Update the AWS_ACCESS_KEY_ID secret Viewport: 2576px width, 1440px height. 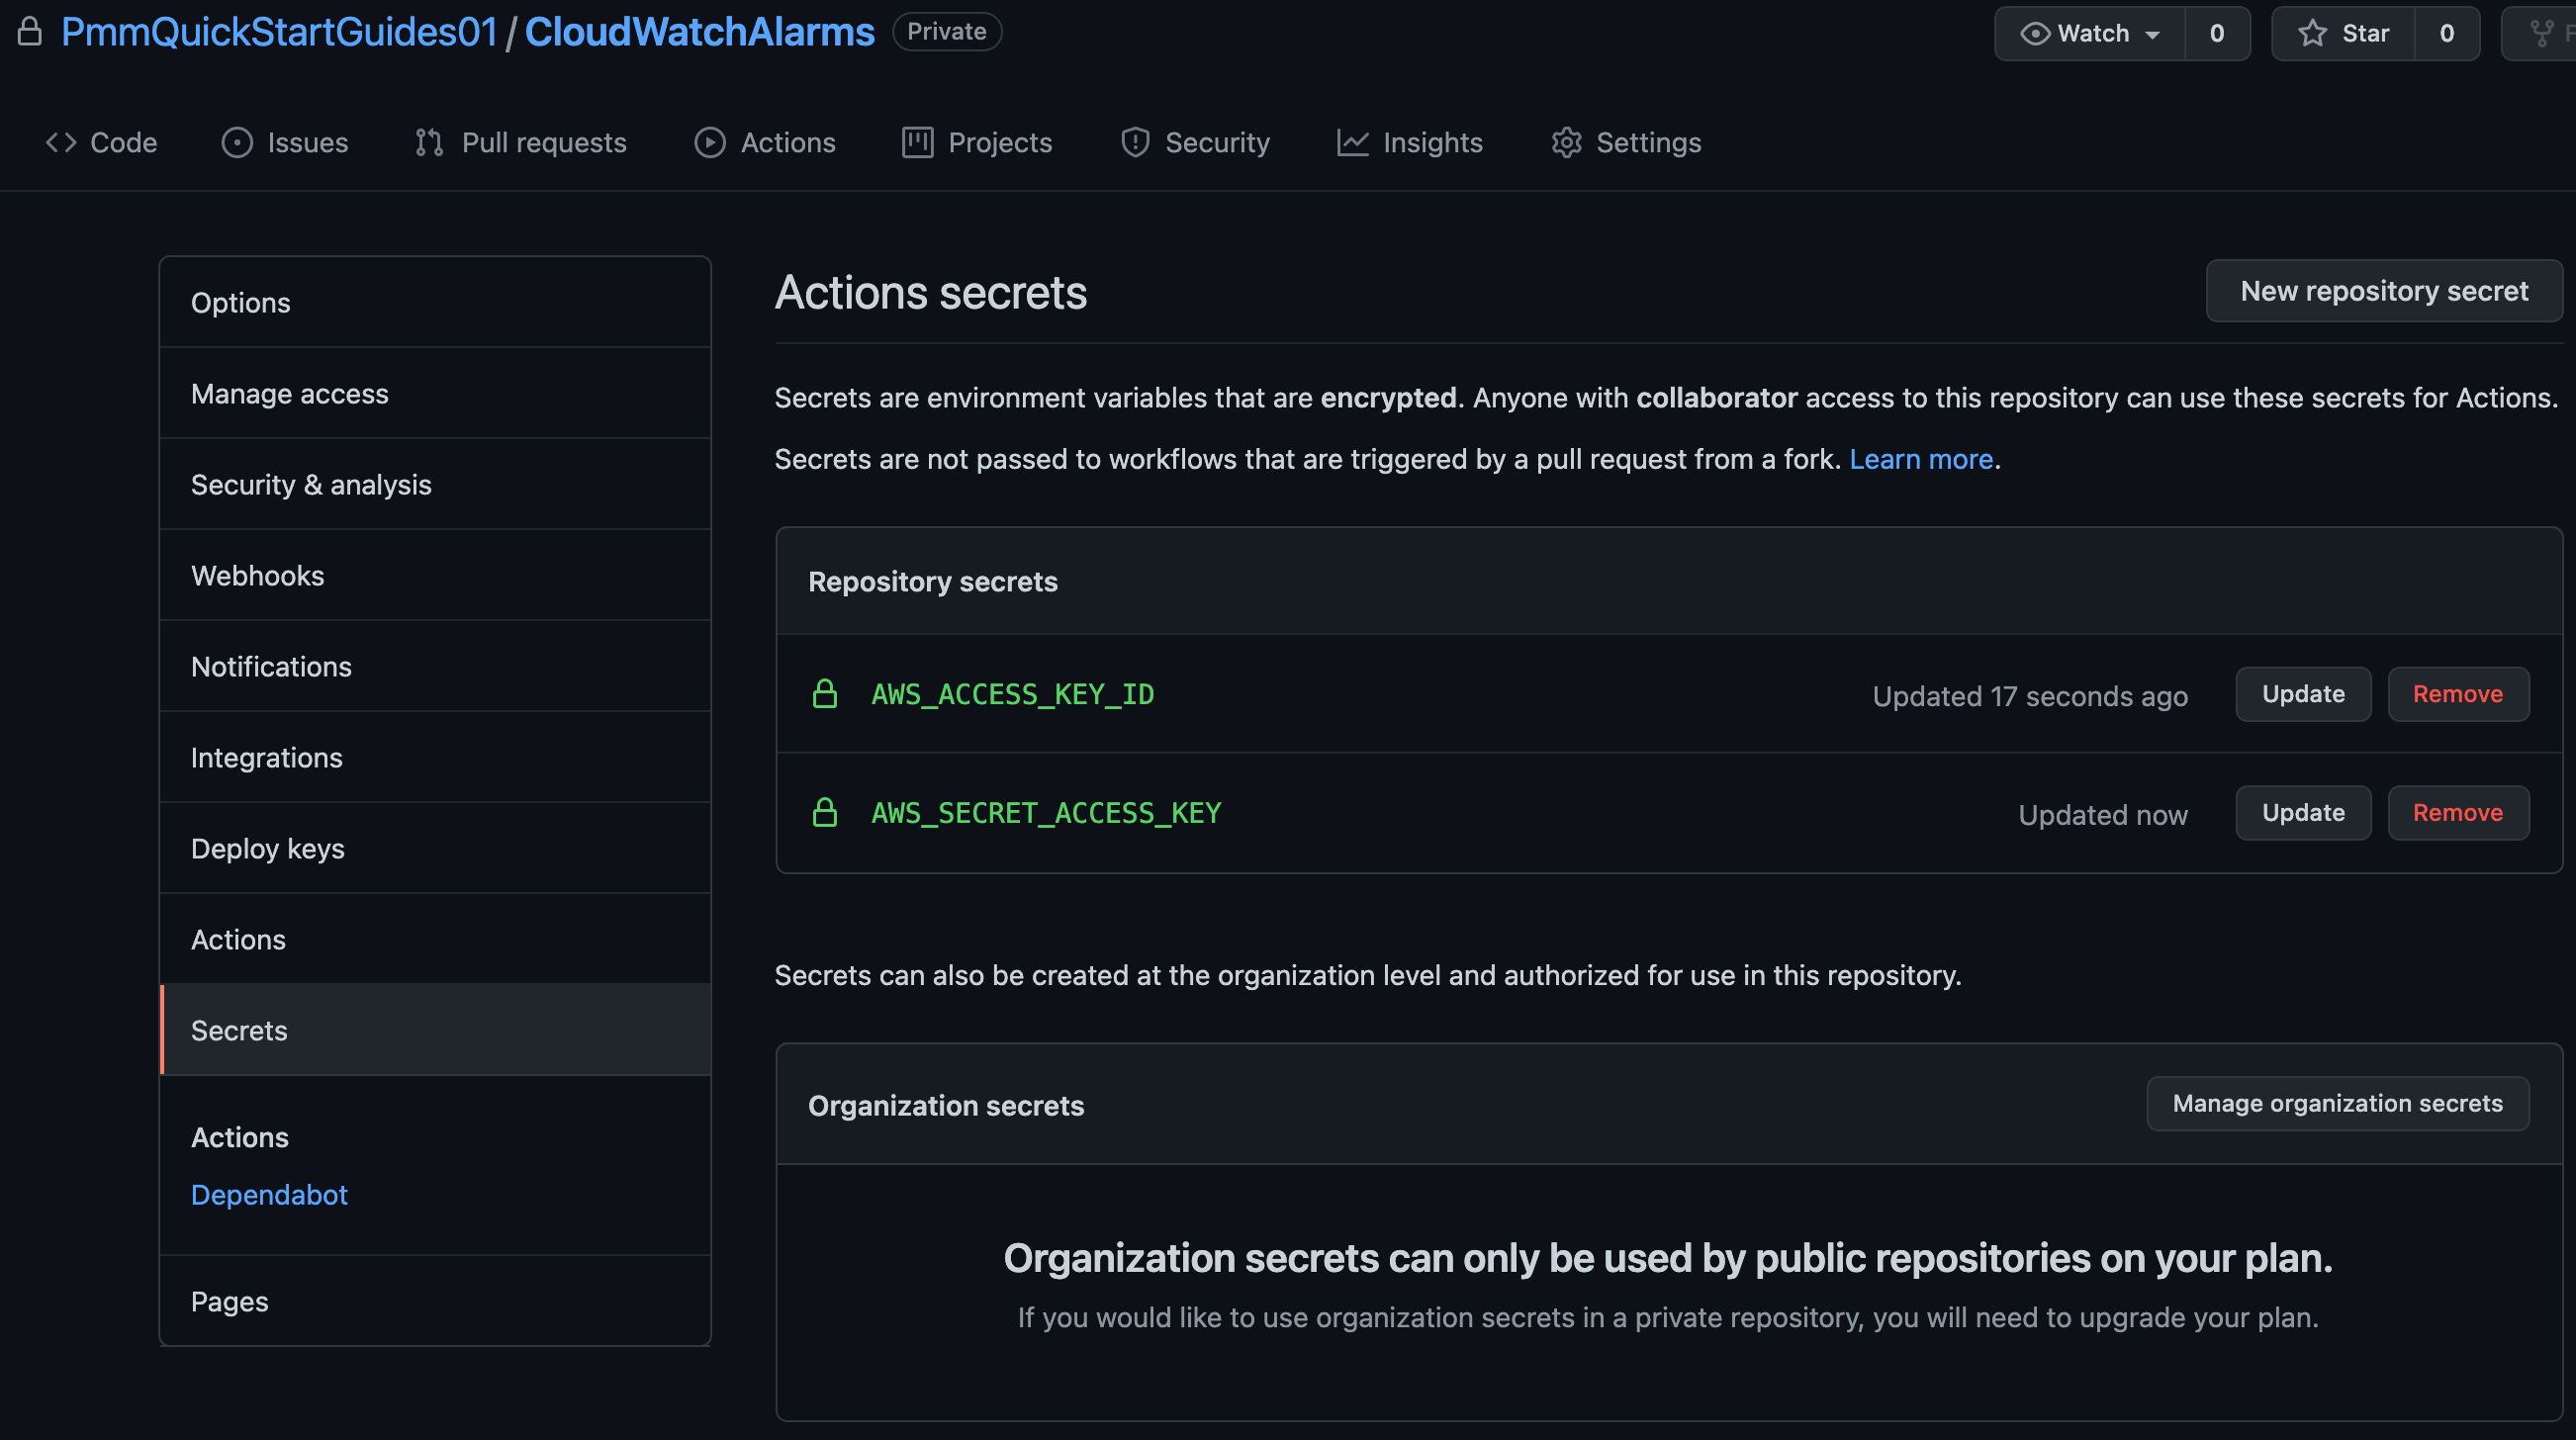point(2304,693)
